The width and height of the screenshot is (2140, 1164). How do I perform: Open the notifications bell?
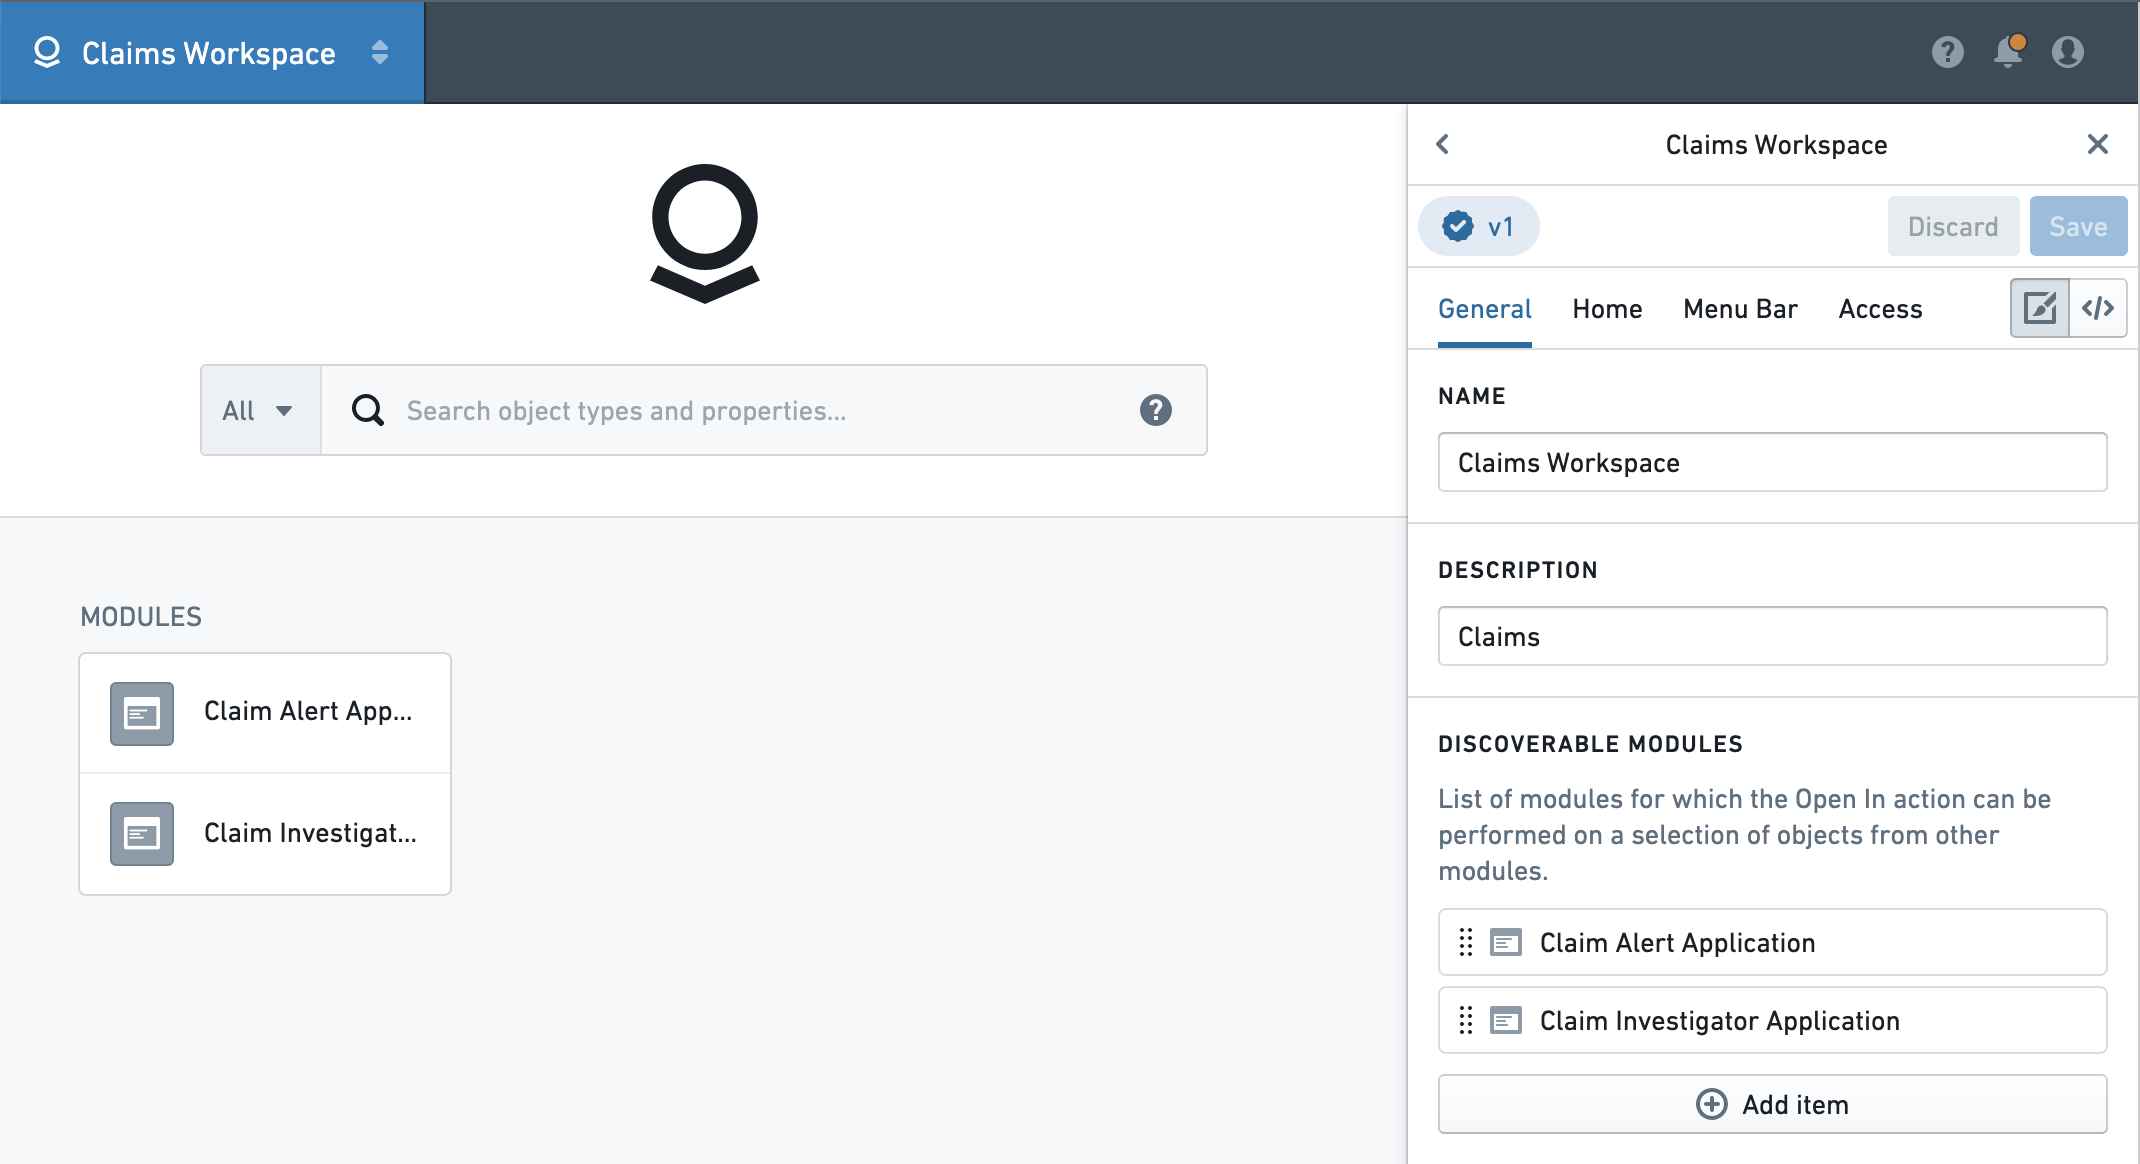pos(2008,52)
